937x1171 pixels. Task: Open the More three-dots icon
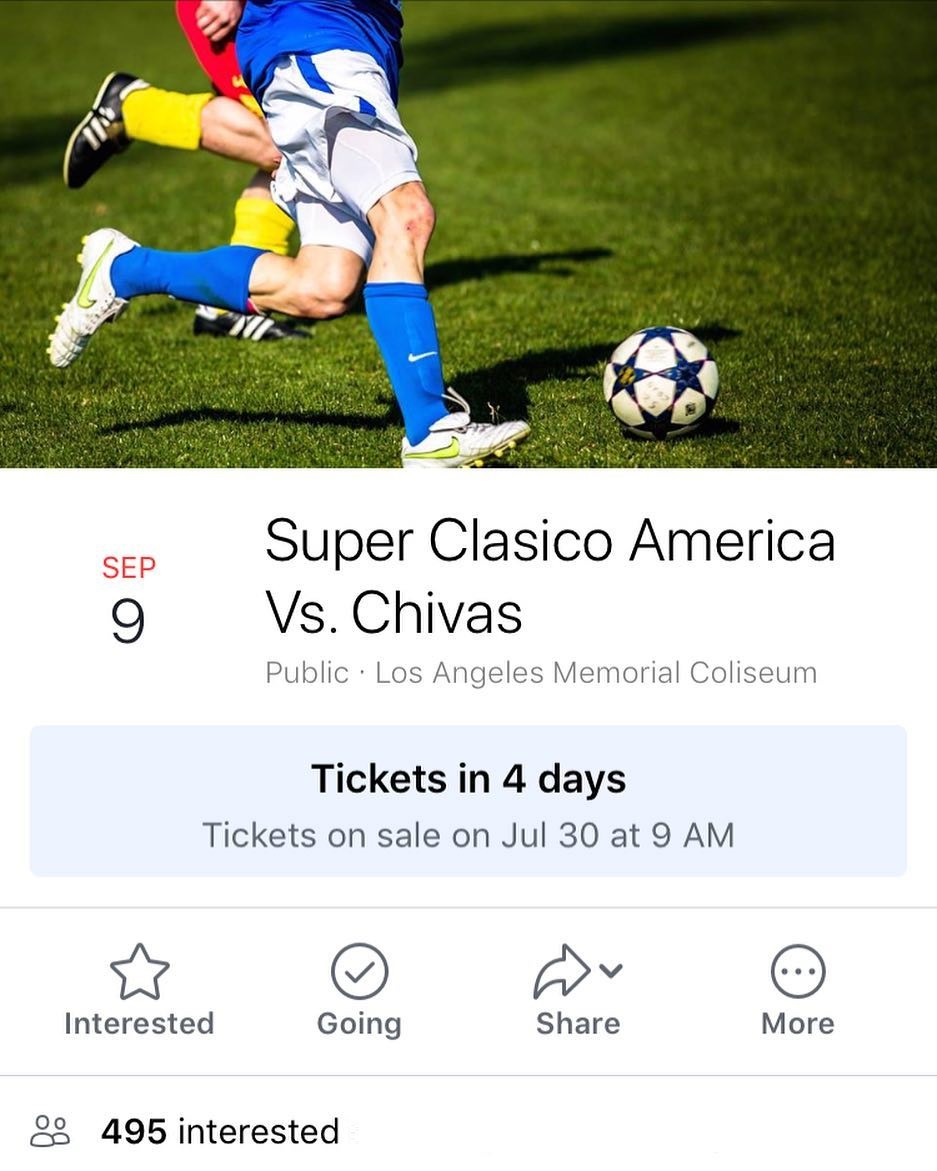click(797, 971)
